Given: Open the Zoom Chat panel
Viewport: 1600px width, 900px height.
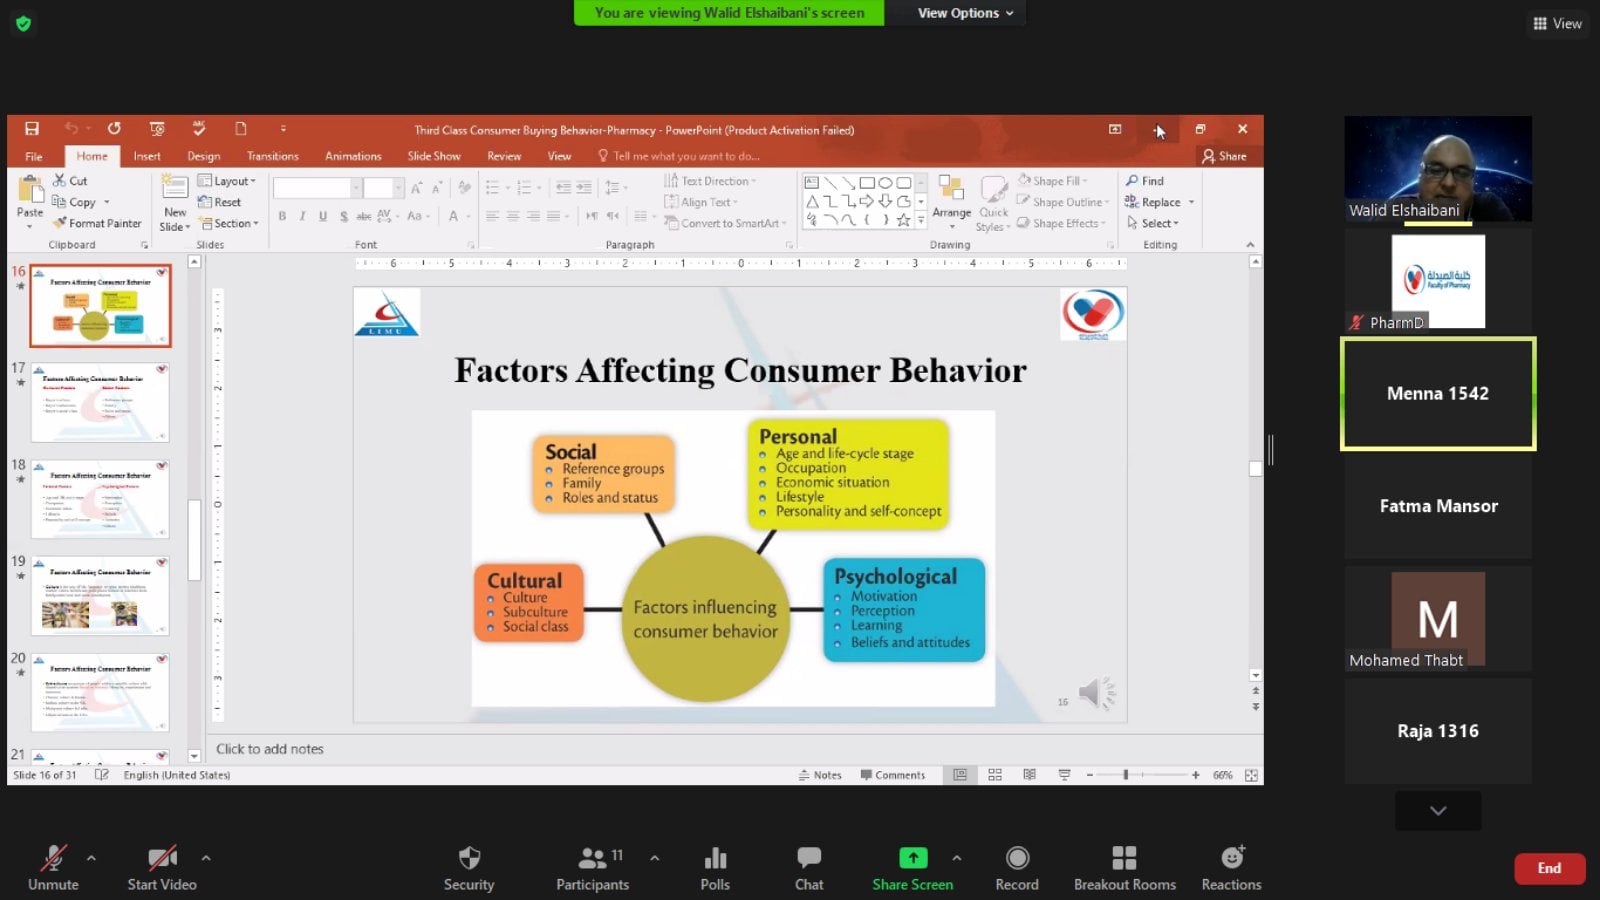Looking at the screenshot, I should point(808,868).
